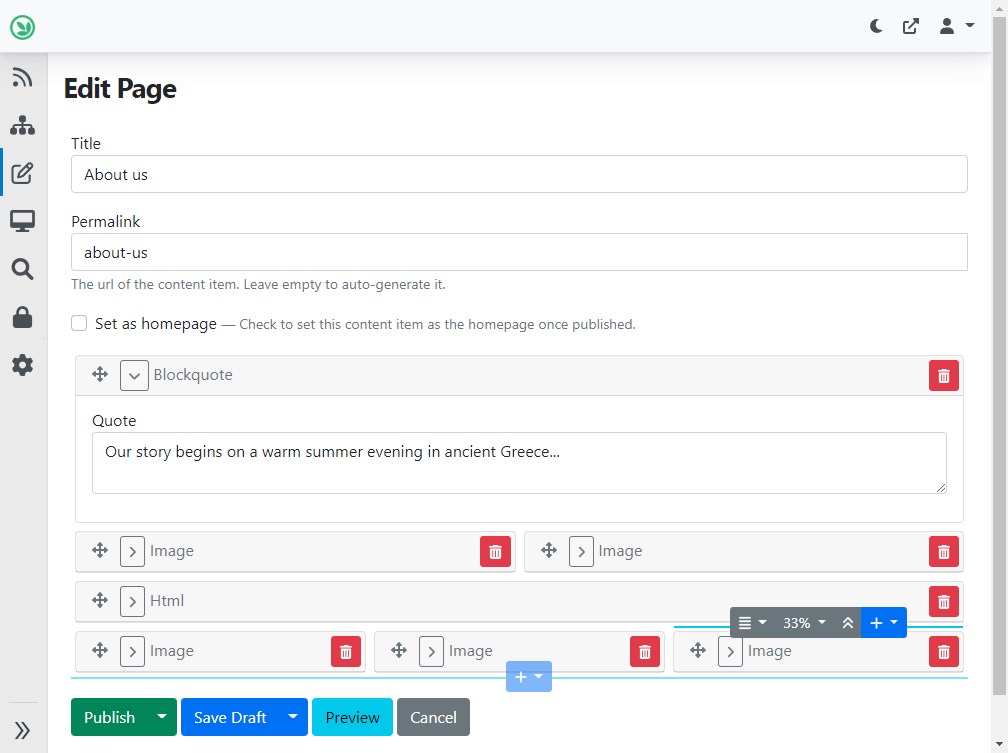Image resolution: width=1008 pixels, height=753 pixels.
Task: Open the 33% width dropdown
Action: pyautogui.click(x=804, y=622)
